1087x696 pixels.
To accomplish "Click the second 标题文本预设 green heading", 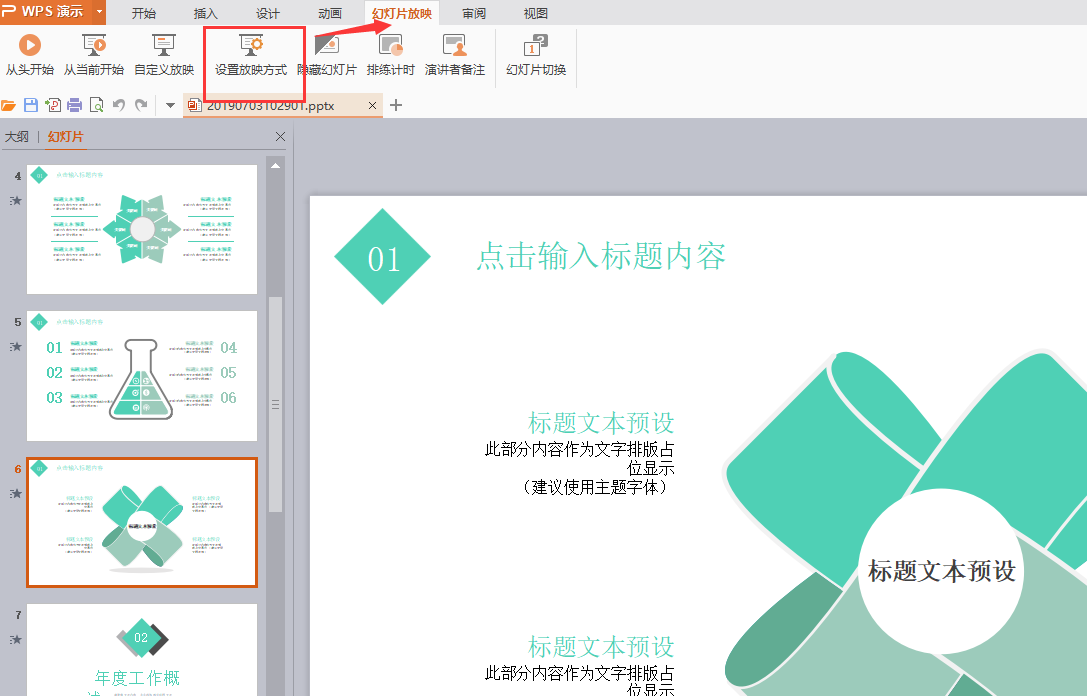I will click(601, 646).
